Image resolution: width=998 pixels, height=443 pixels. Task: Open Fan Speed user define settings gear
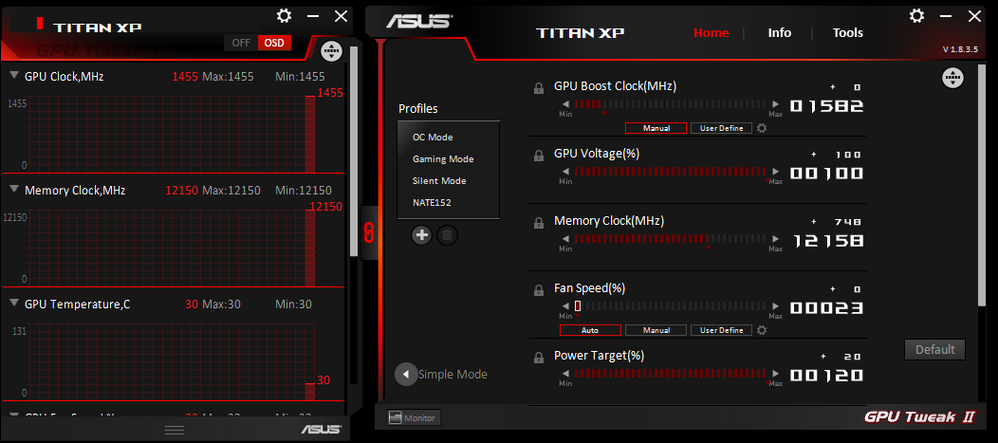[x=761, y=330]
